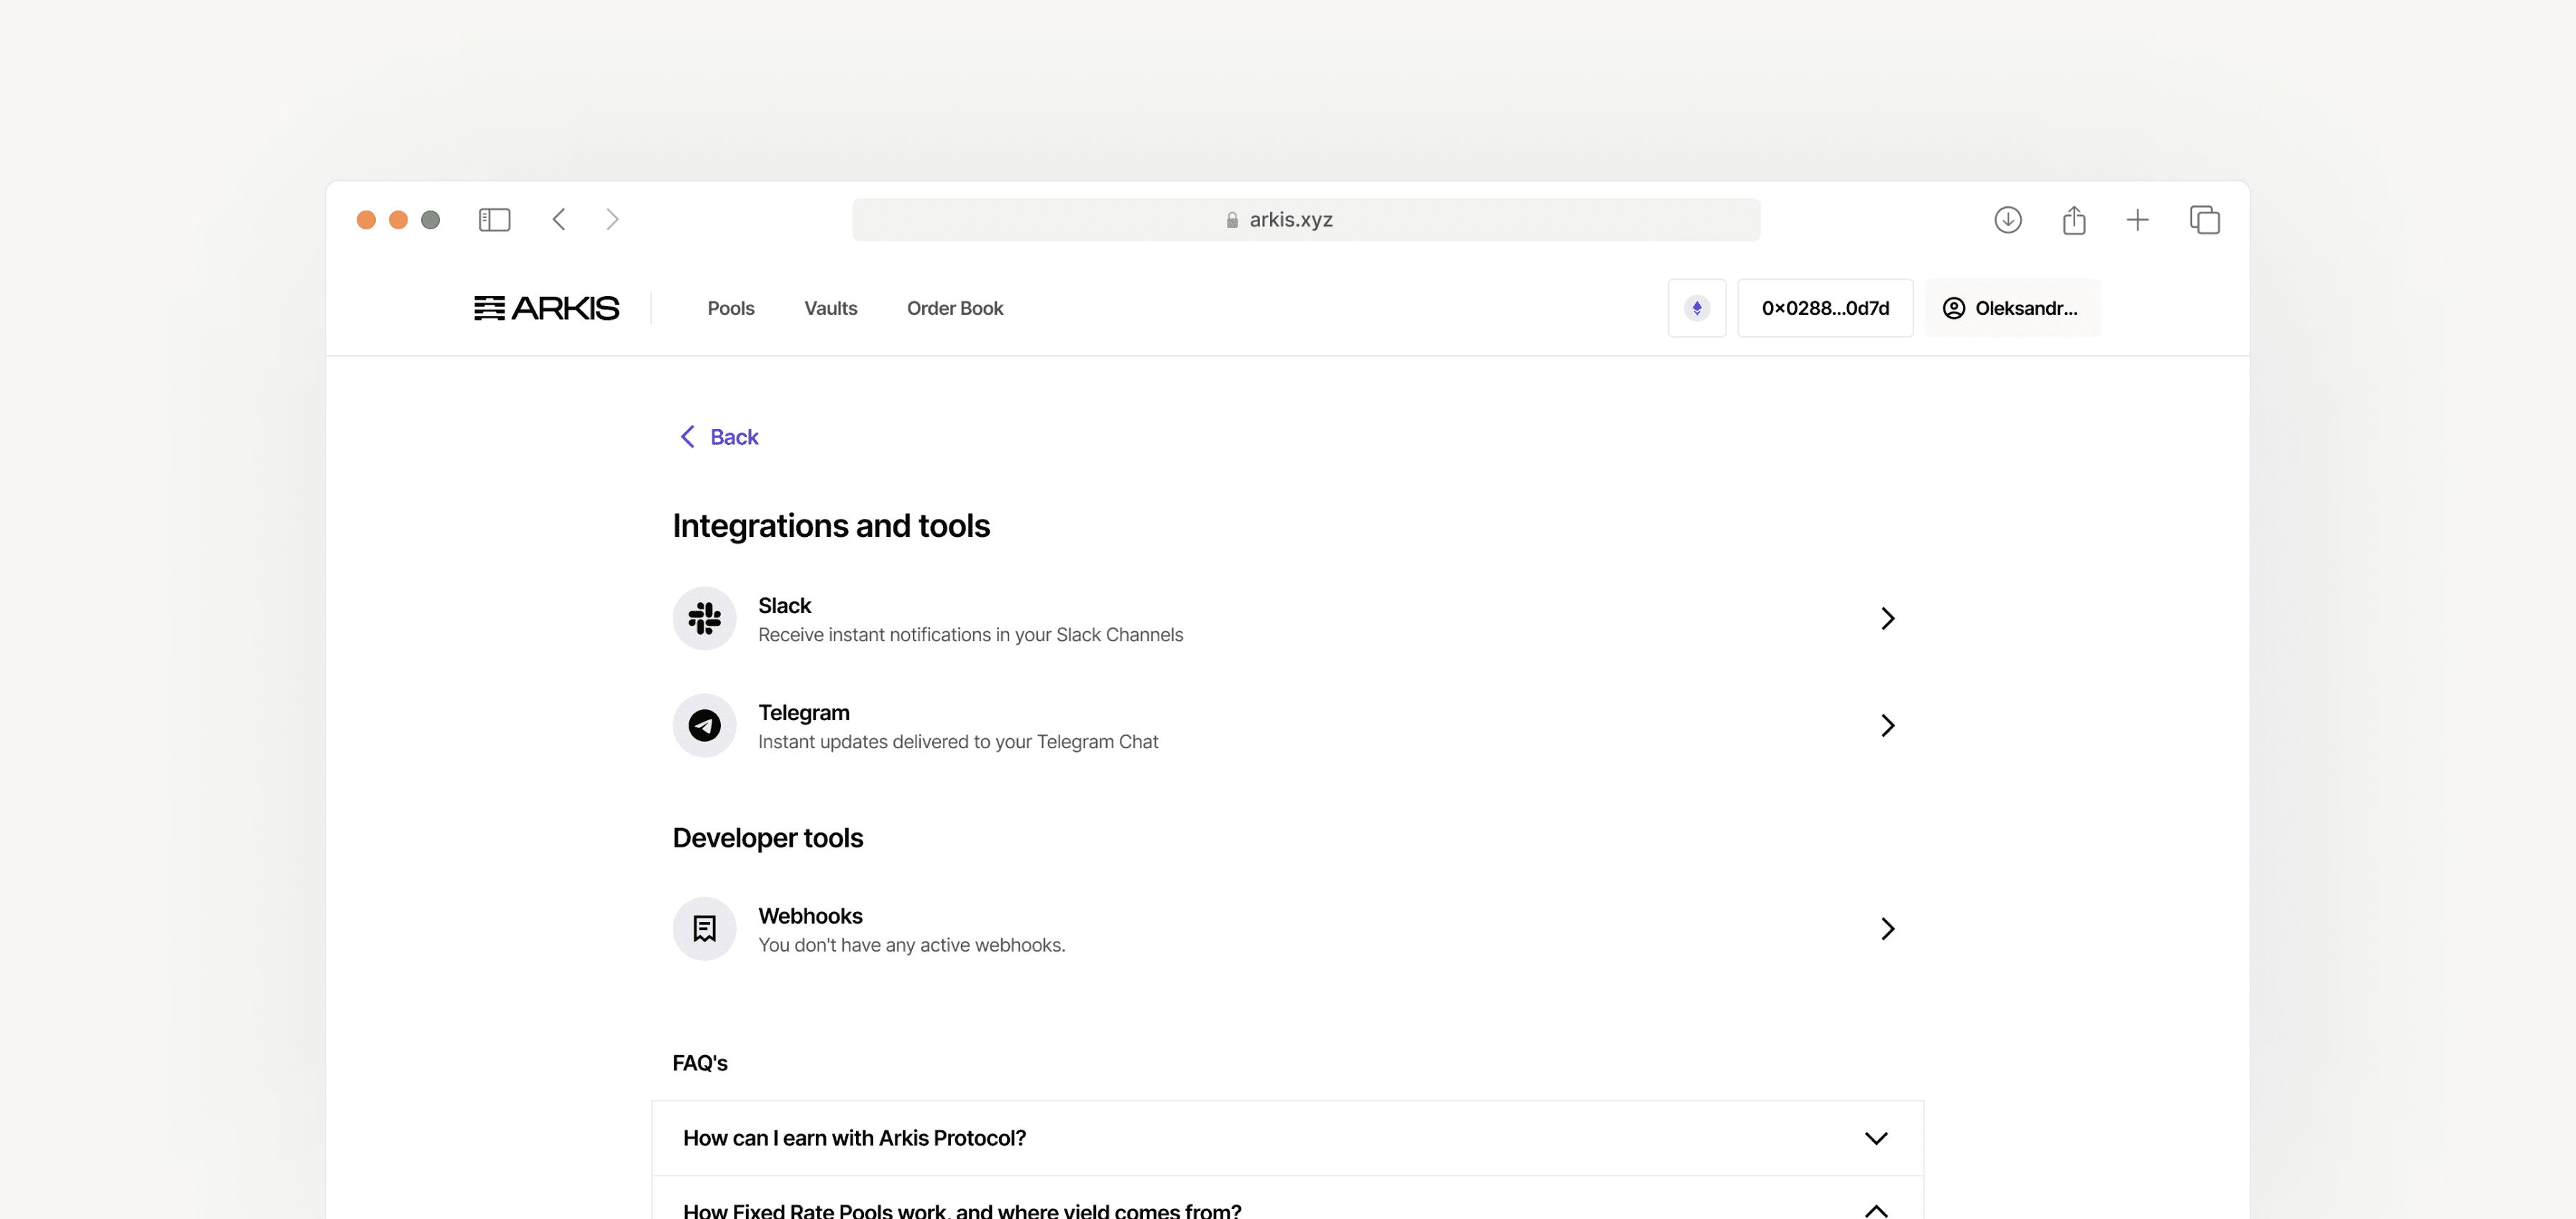Open the Oleksandr profile menu
This screenshot has height=1219, width=2576.
(x=2012, y=308)
